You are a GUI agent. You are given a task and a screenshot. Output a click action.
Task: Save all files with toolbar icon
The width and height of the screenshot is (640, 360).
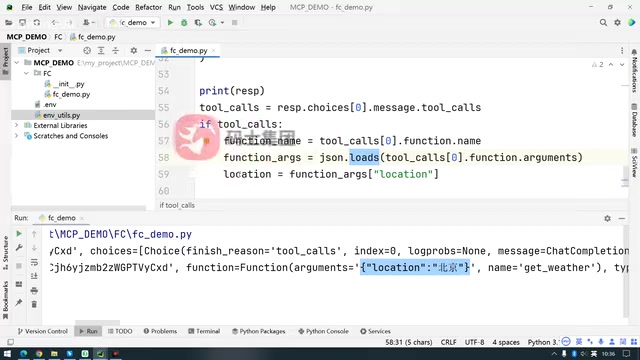pos(22,22)
